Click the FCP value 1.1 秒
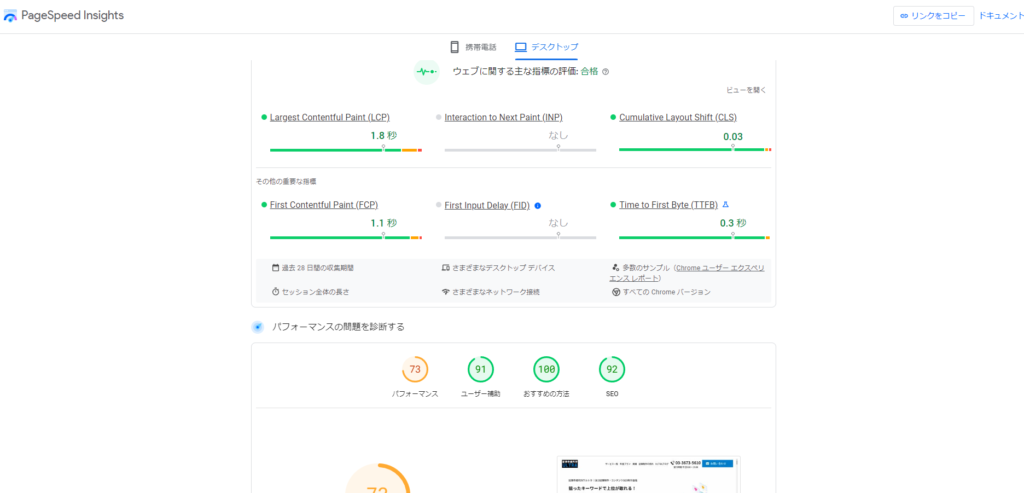The height and width of the screenshot is (493, 1024). (383, 223)
